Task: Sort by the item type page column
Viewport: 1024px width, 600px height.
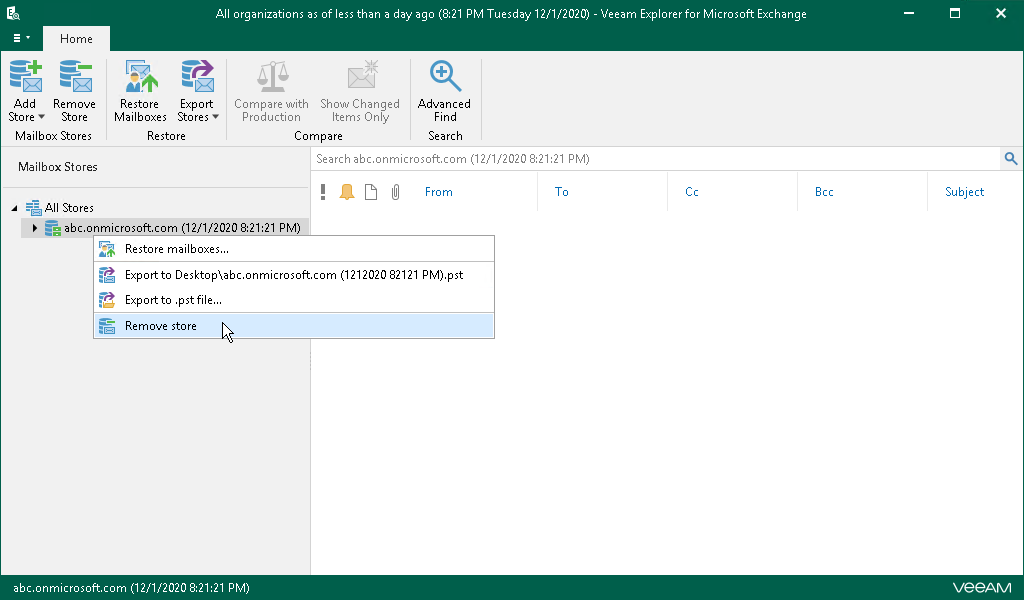Action: (x=371, y=192)
